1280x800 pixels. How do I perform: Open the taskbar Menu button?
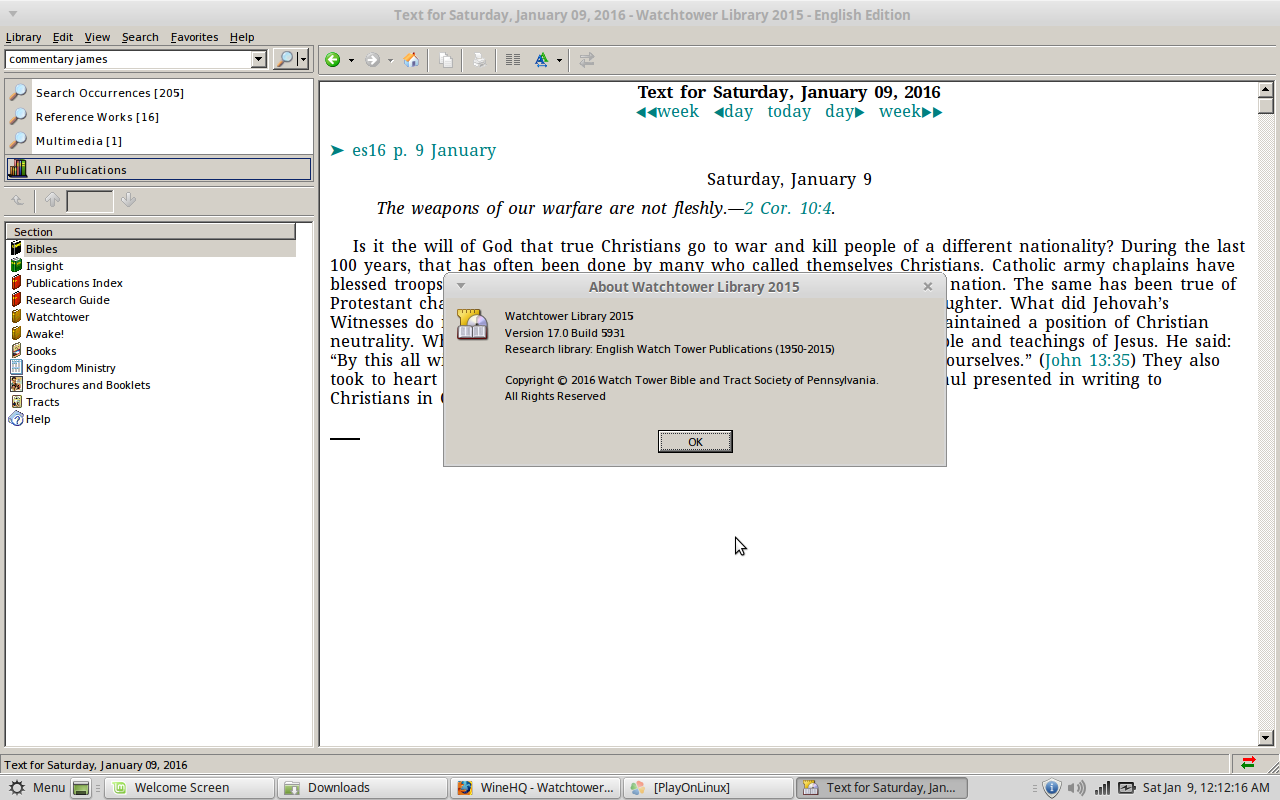pyautogui.click(x=37, y=788)
